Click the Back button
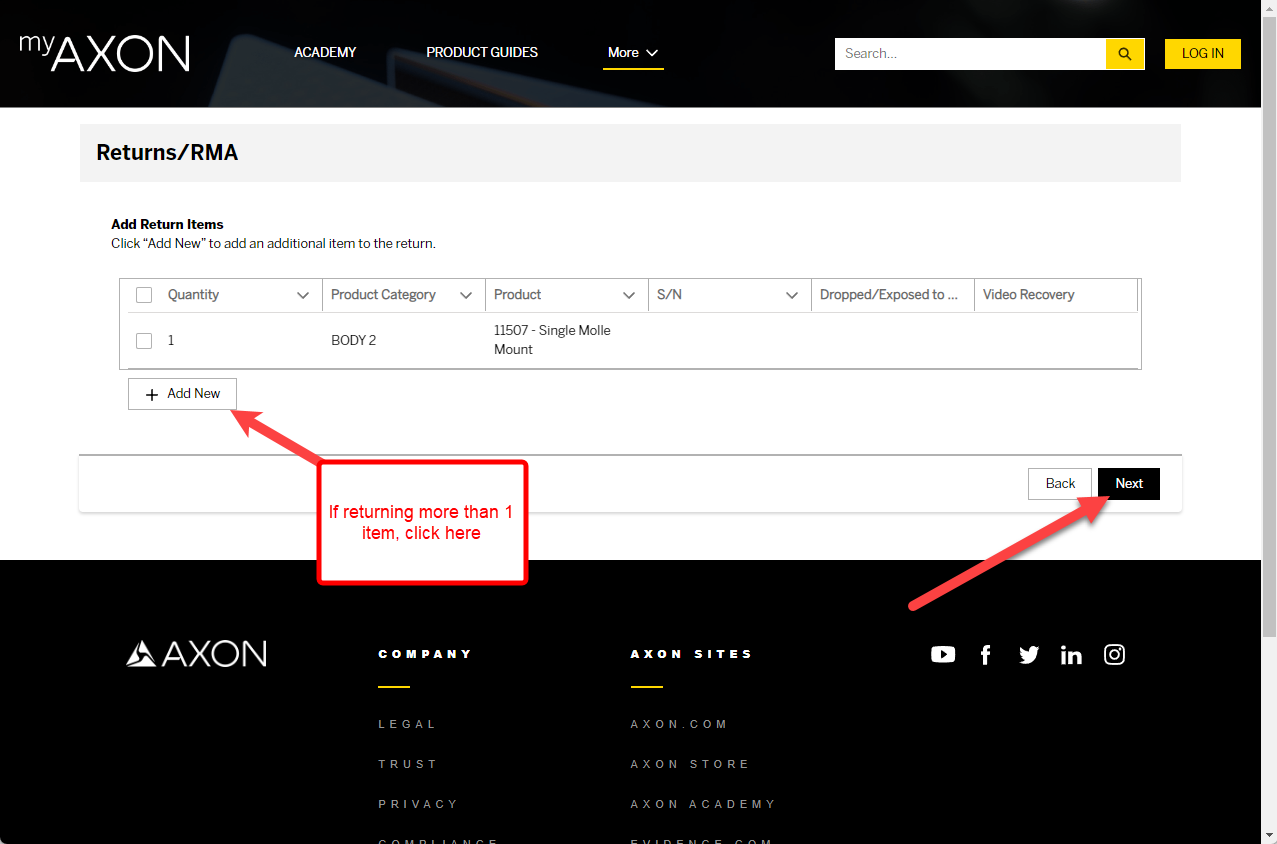Screen dimensions: 1277x844 click(1059, 483)
